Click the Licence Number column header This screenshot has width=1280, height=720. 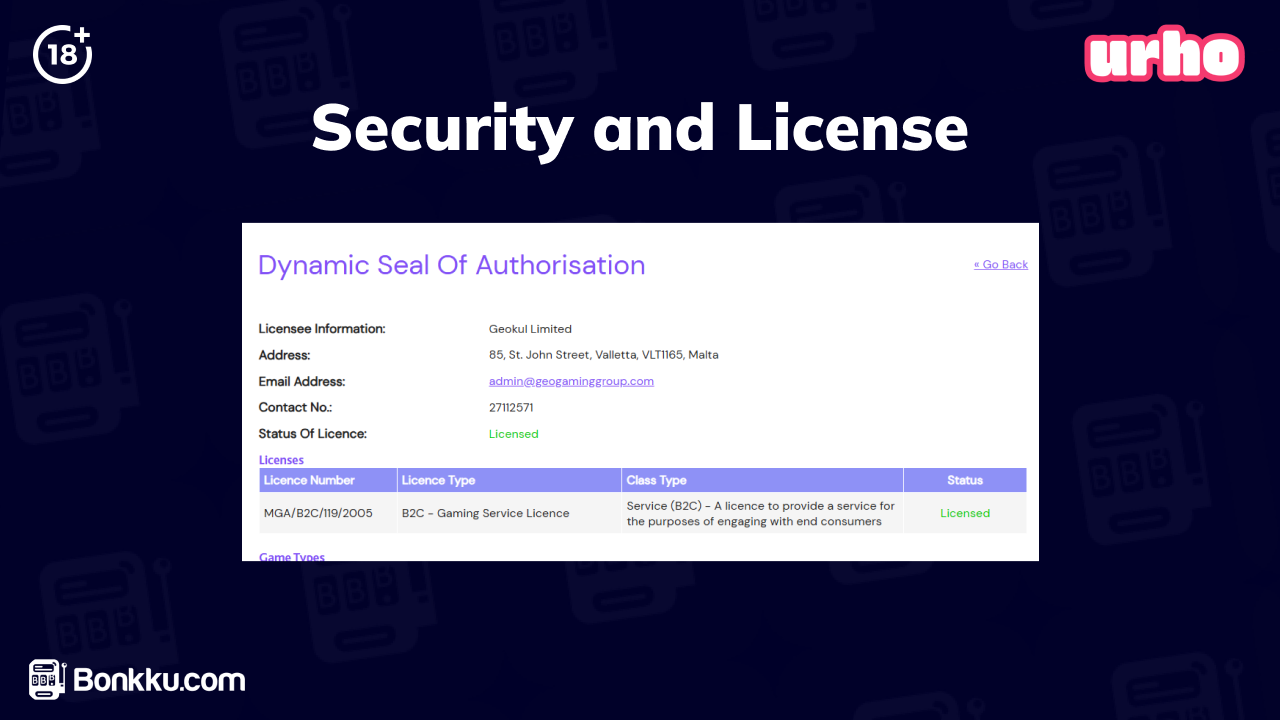328,480
